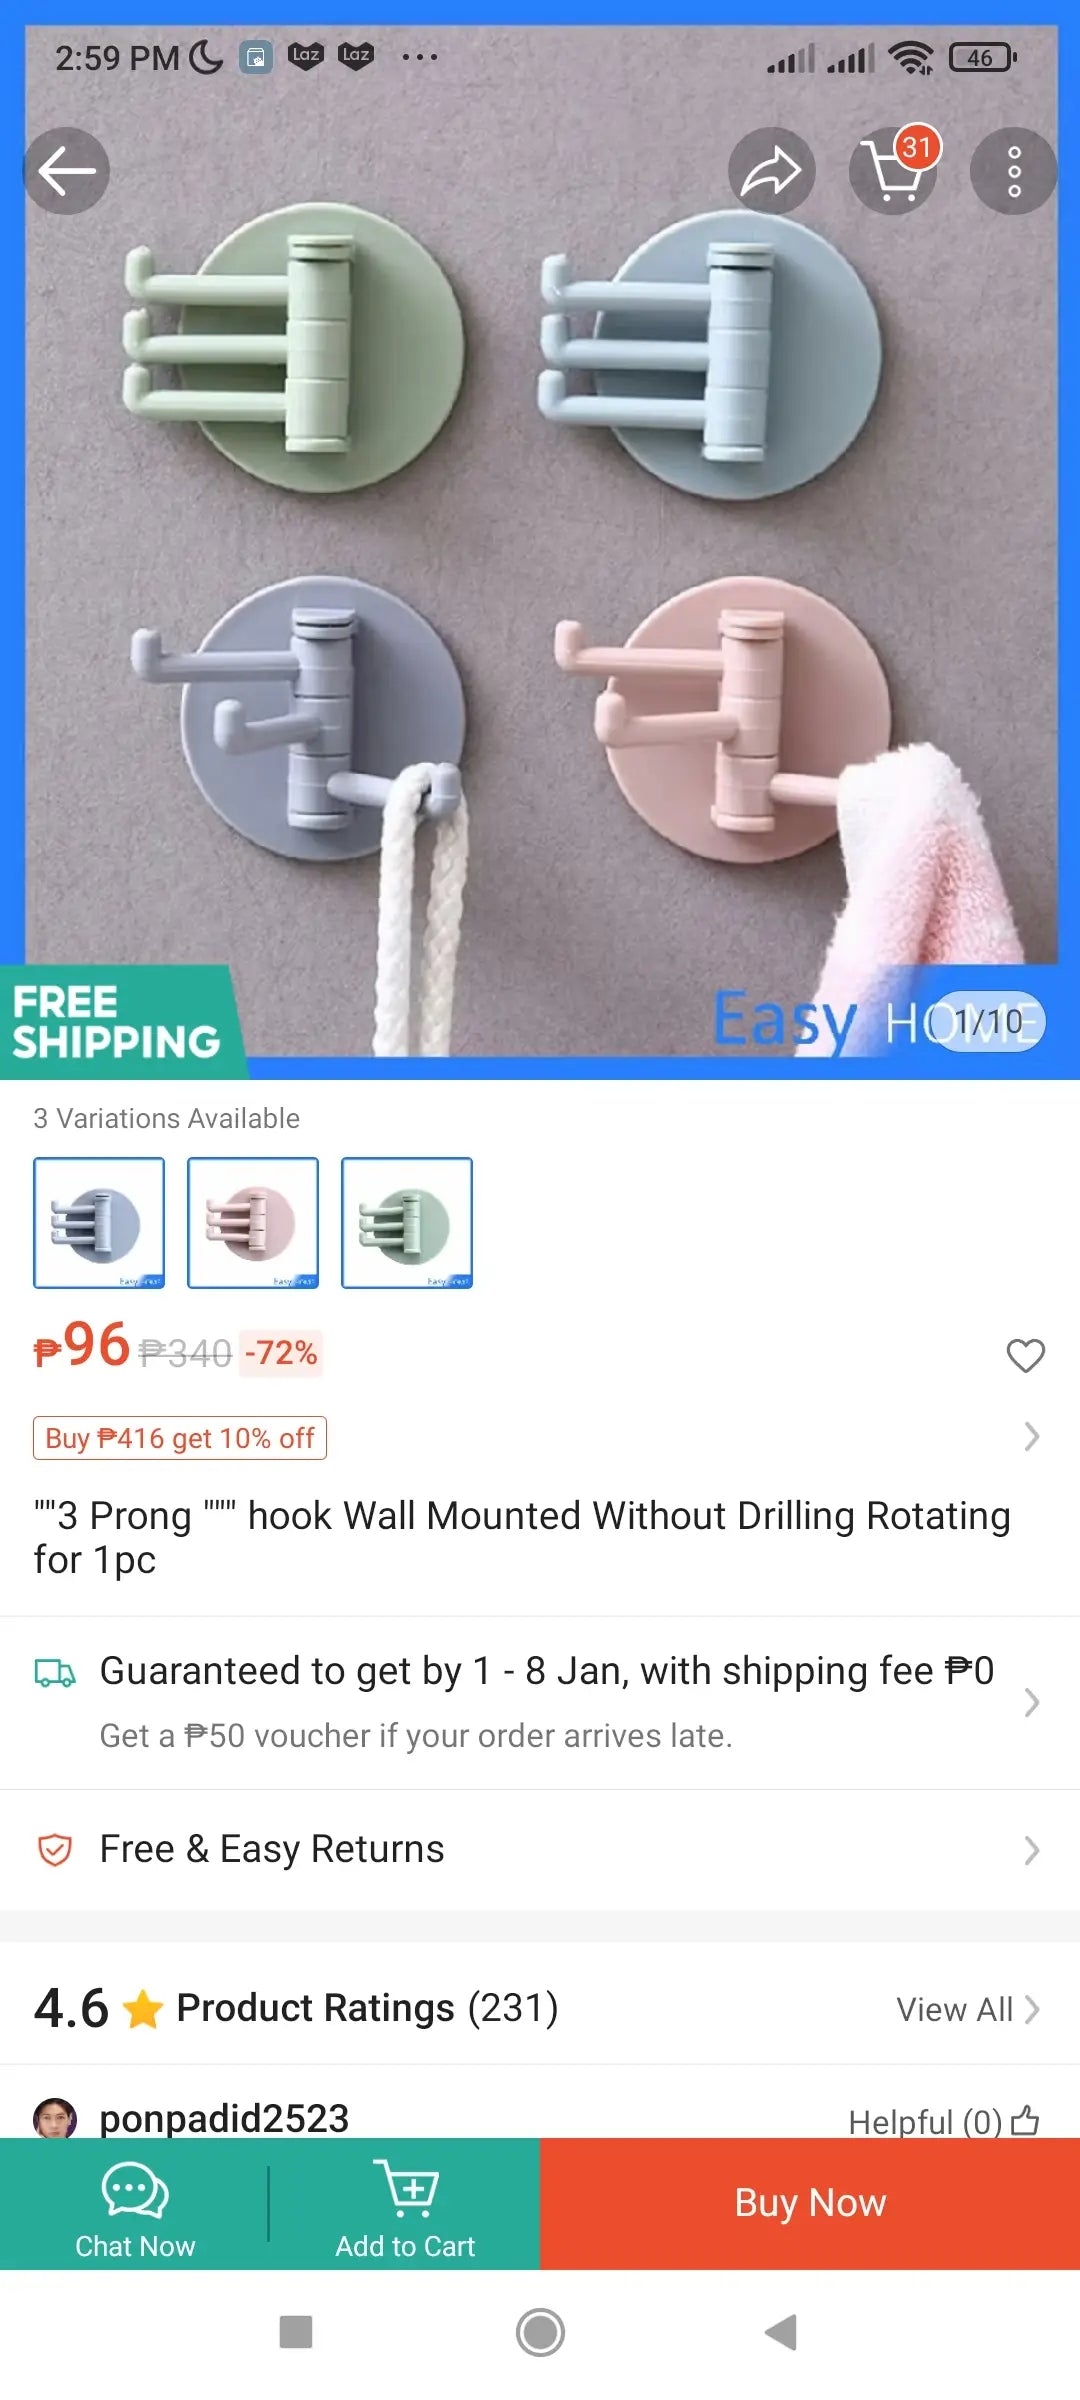The width and height of the screenshot is (1080, 2400).
Task: Toggle the wishlist heart icon
Action: tap(1025, 1355)
